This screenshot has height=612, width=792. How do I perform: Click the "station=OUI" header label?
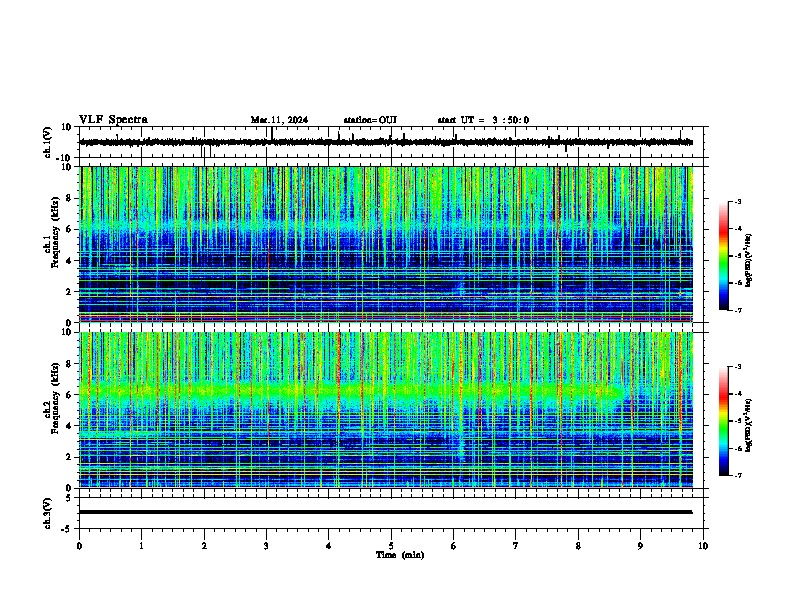(x=370, y=120)
